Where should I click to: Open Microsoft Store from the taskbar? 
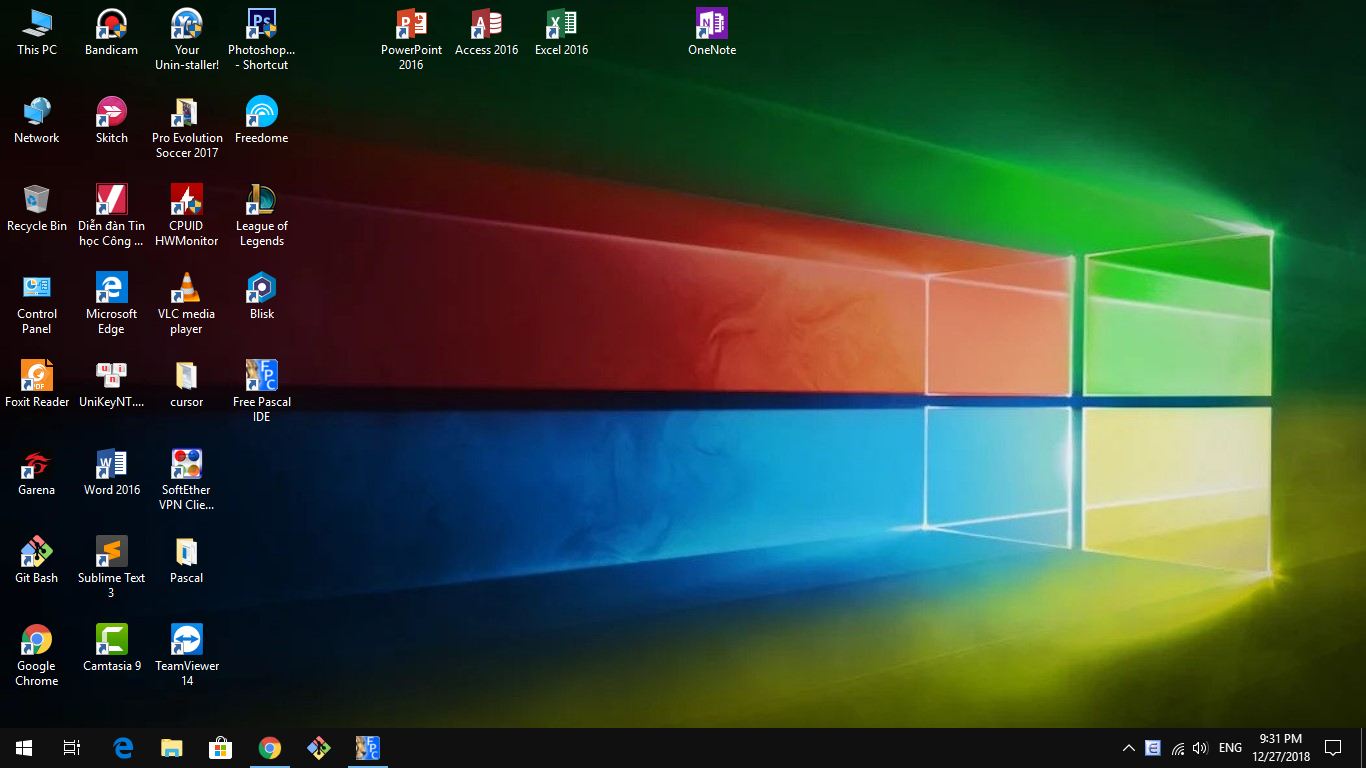coord(220,748)
